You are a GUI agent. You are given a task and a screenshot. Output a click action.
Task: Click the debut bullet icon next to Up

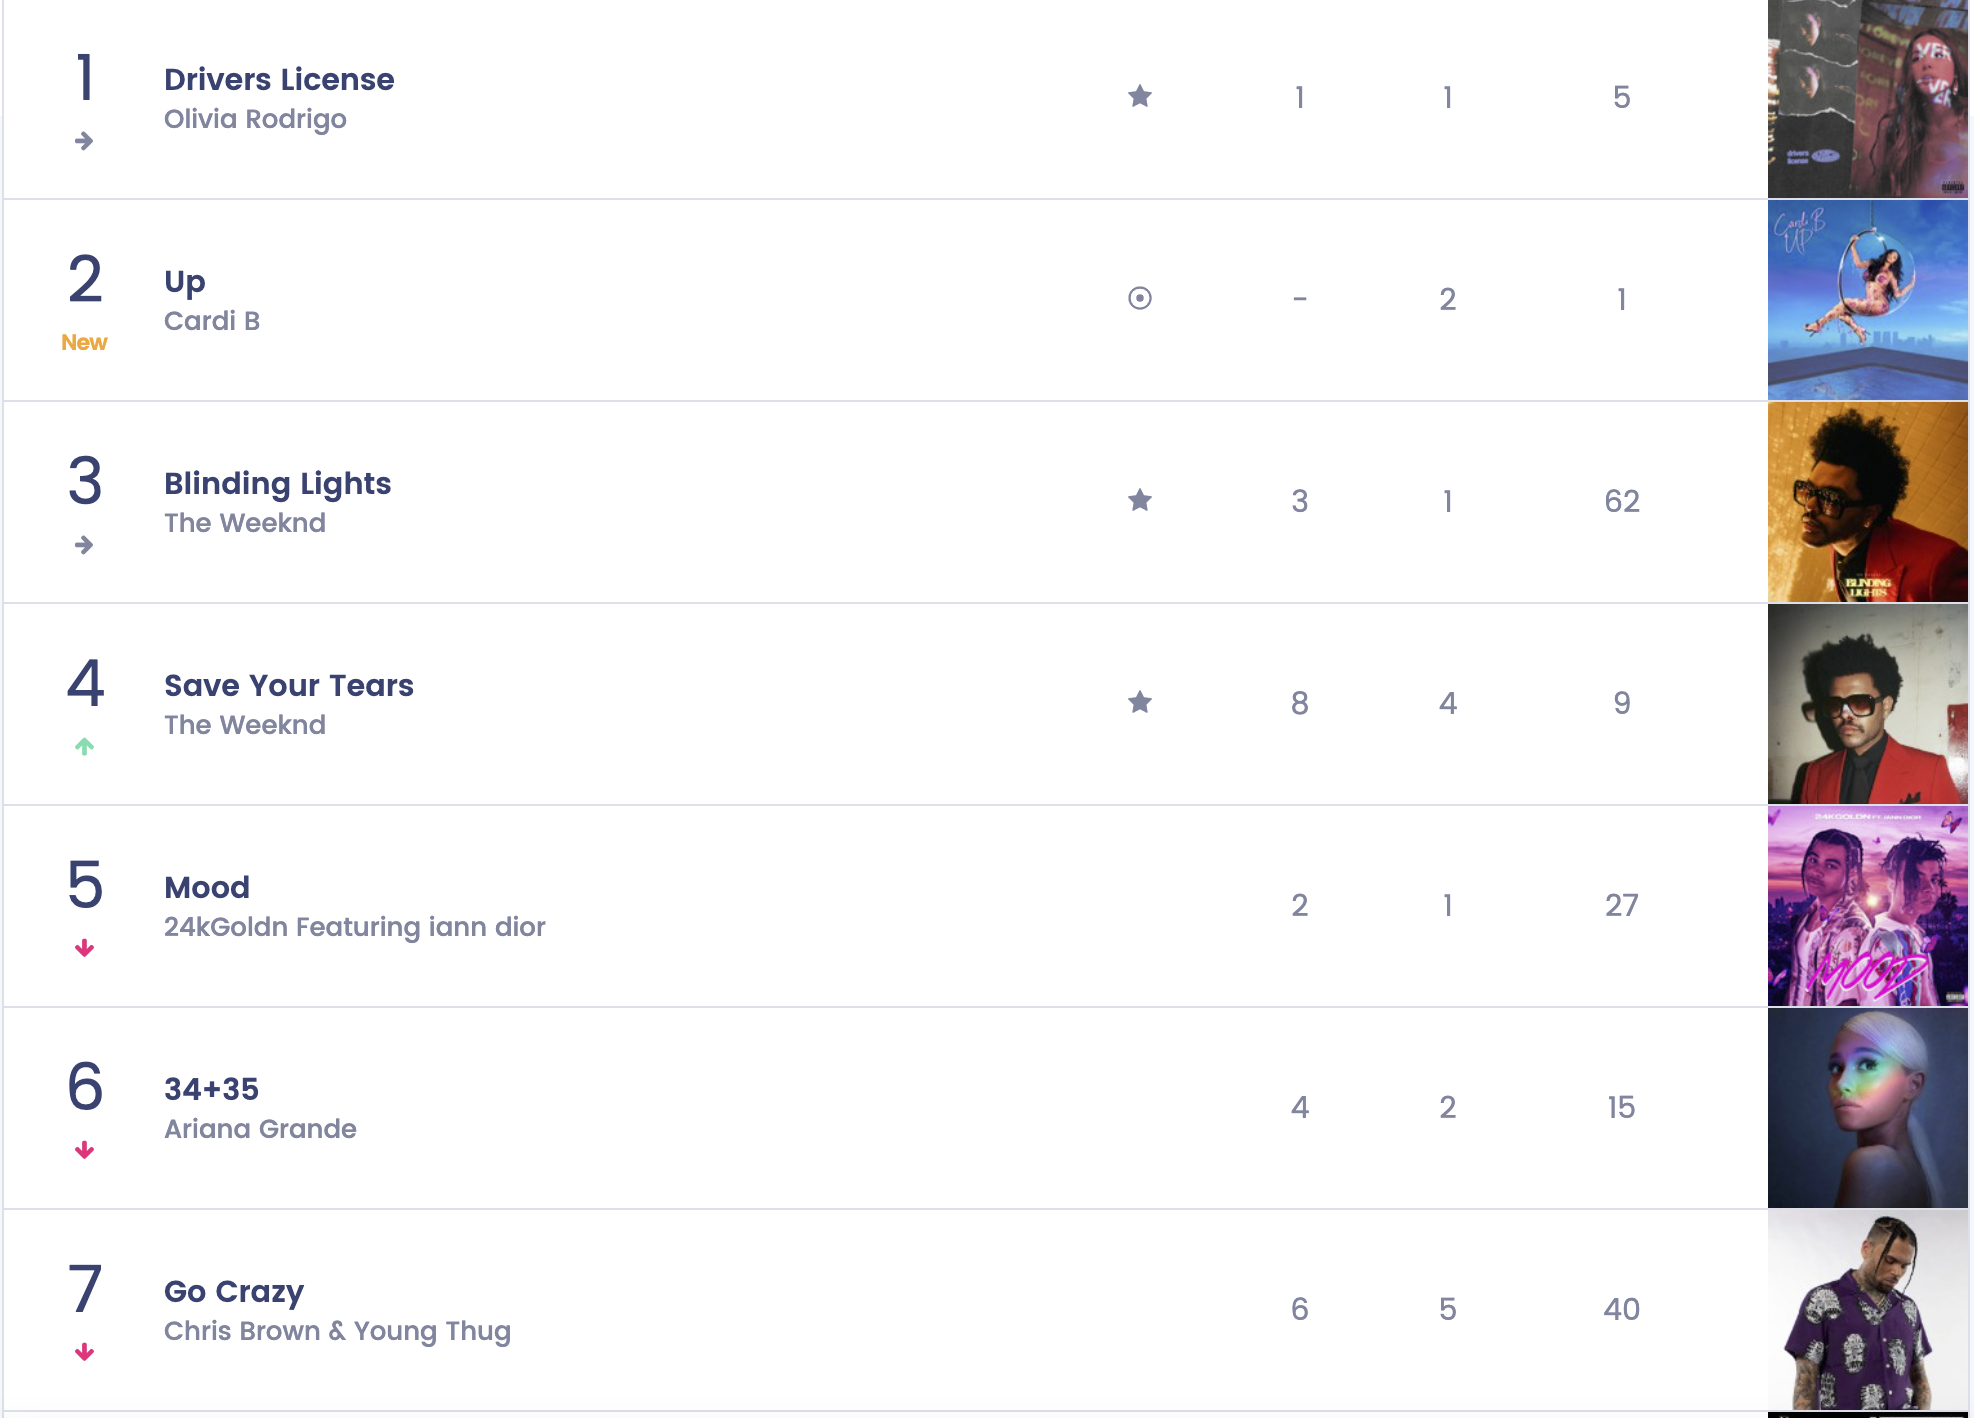(1139, 299)
